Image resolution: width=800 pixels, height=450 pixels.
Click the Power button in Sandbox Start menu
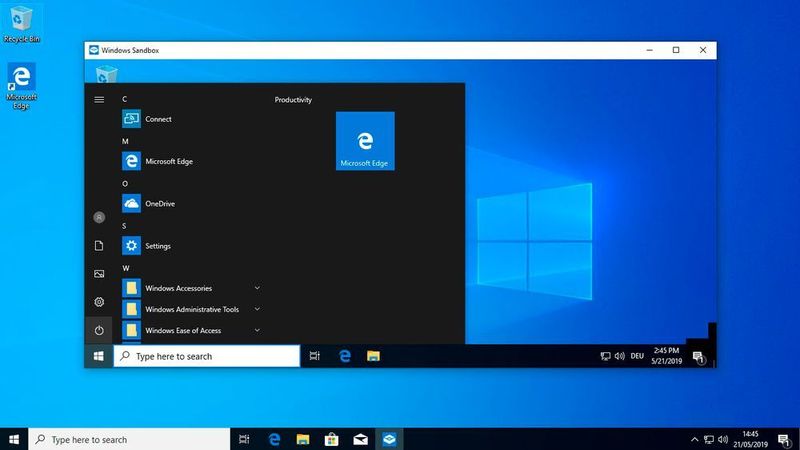[x=99, y=330]
